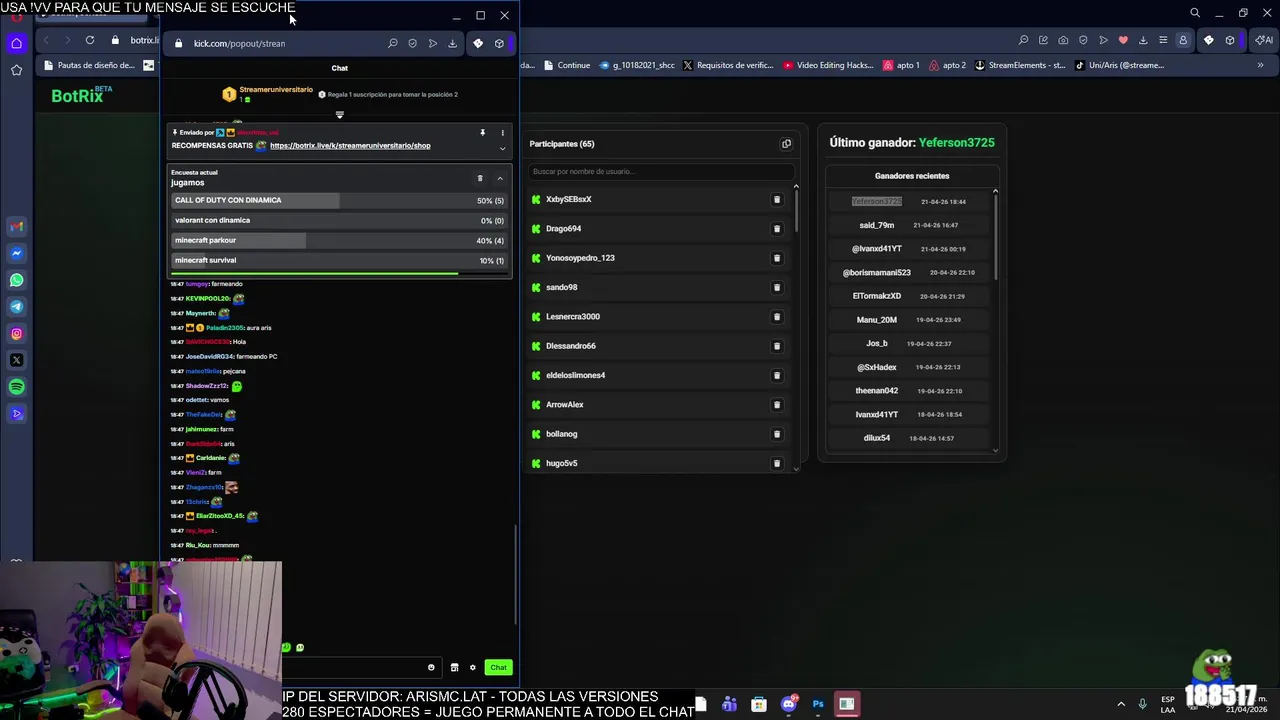
Task: Click the winner name Yeferson3725 in the heading
Action: (957, 142)
